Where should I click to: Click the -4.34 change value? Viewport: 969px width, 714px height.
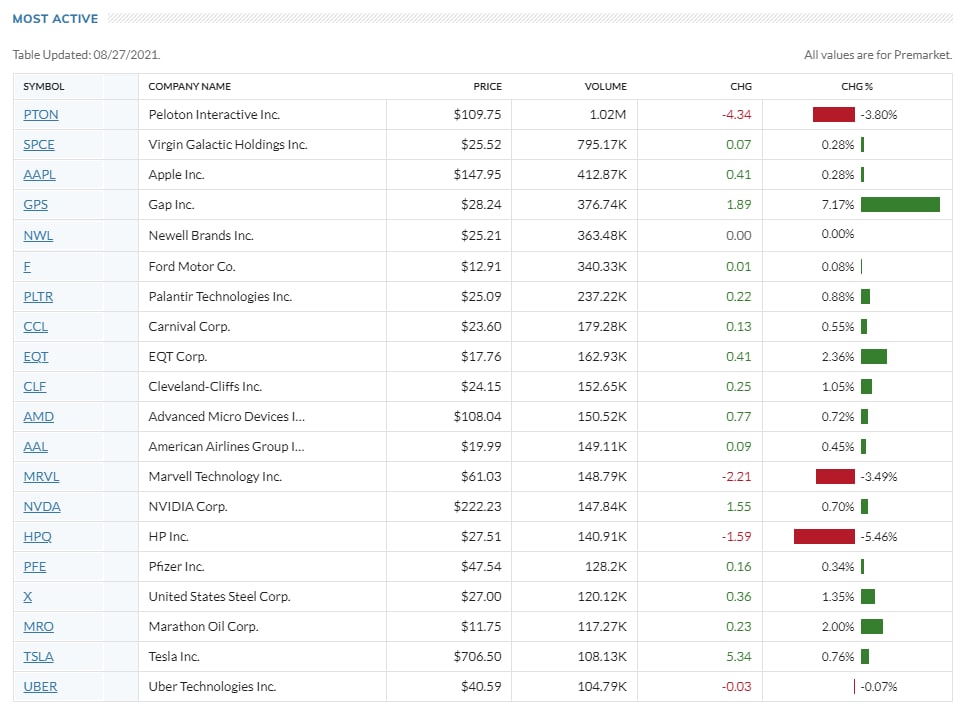pos(737,114)
